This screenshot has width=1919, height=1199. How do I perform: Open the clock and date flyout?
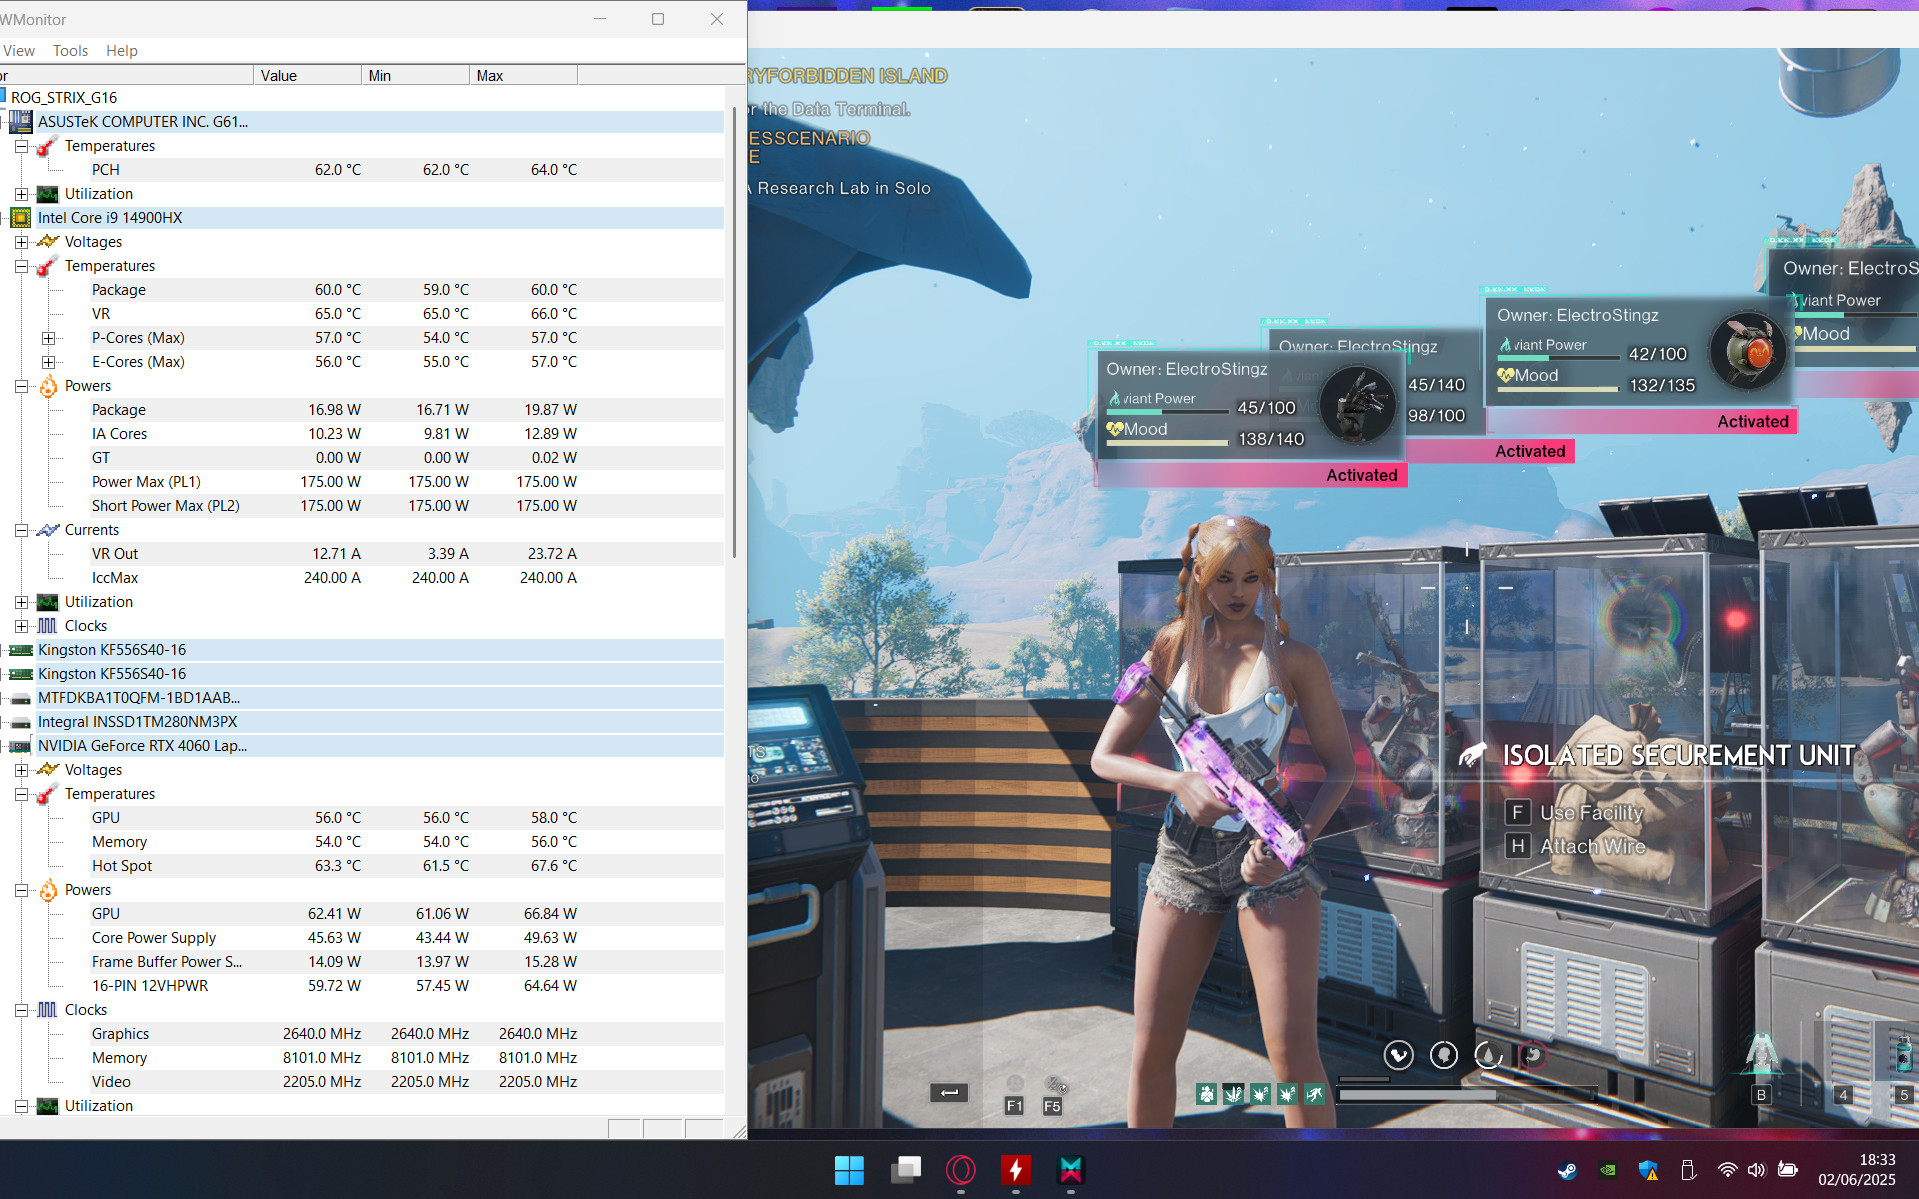coord(1857,1170)
